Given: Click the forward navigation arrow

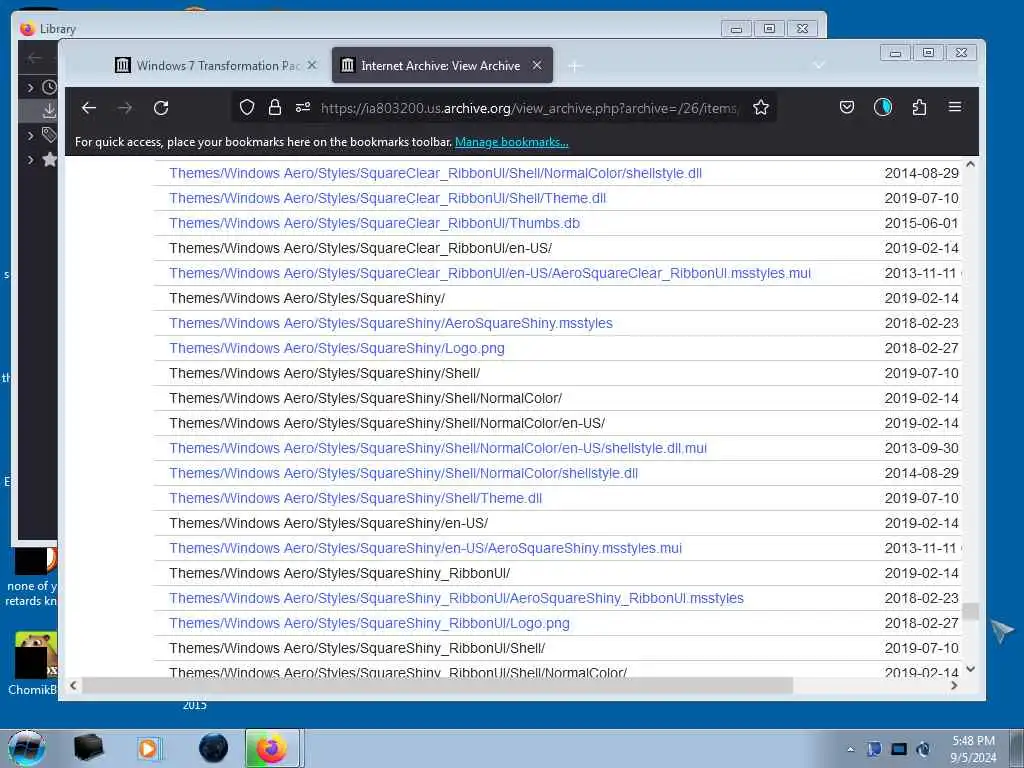Looking at the screenshot, I should 125,108.
